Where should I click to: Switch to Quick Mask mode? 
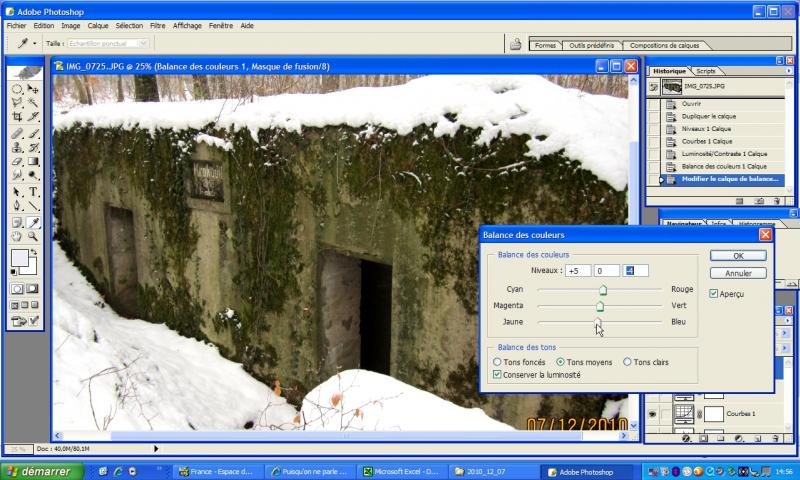32,289
